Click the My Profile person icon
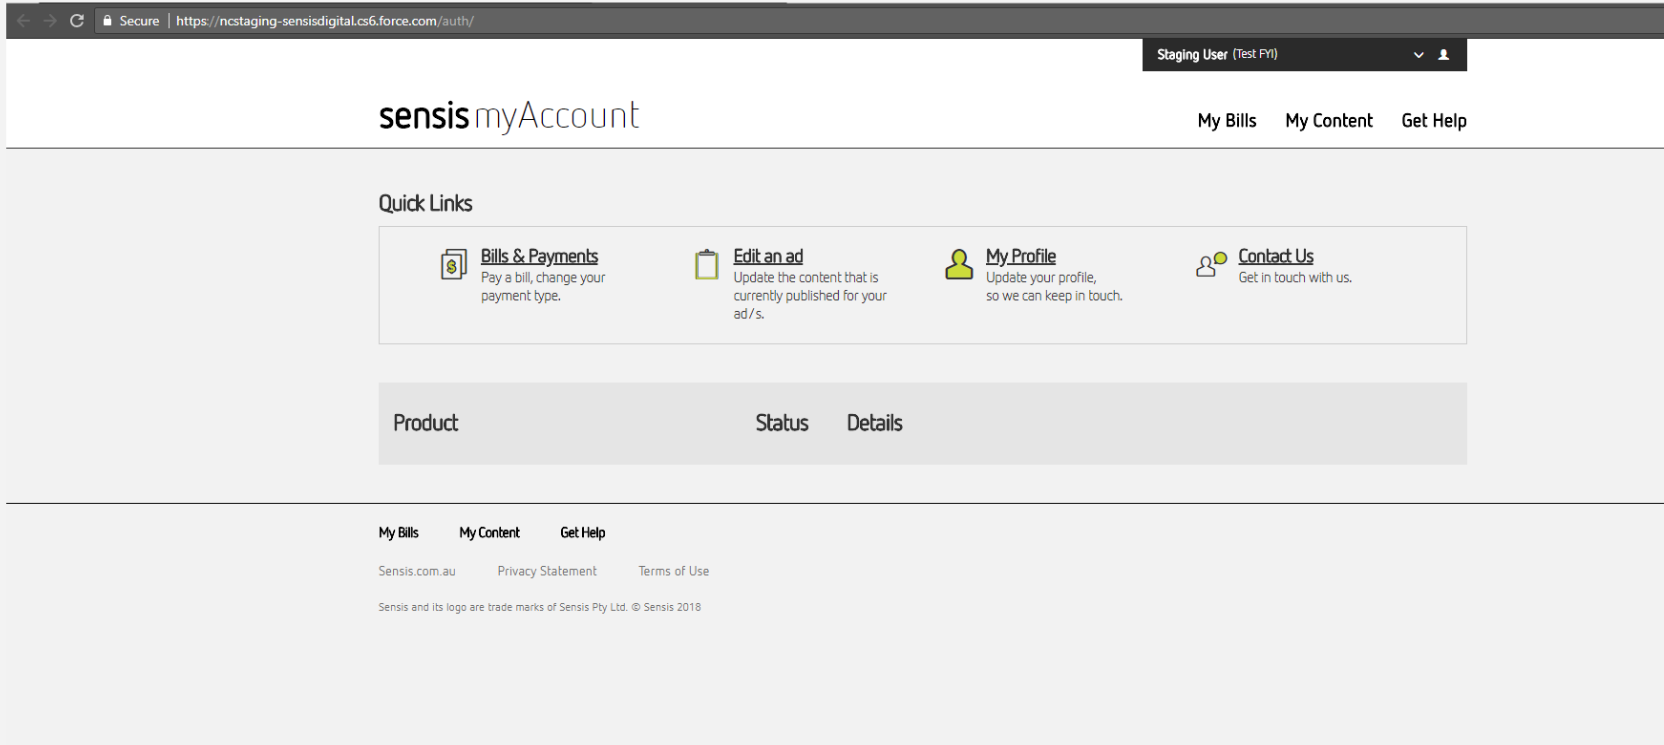The width and height of the screenshot is (1664, 745). 959,264
